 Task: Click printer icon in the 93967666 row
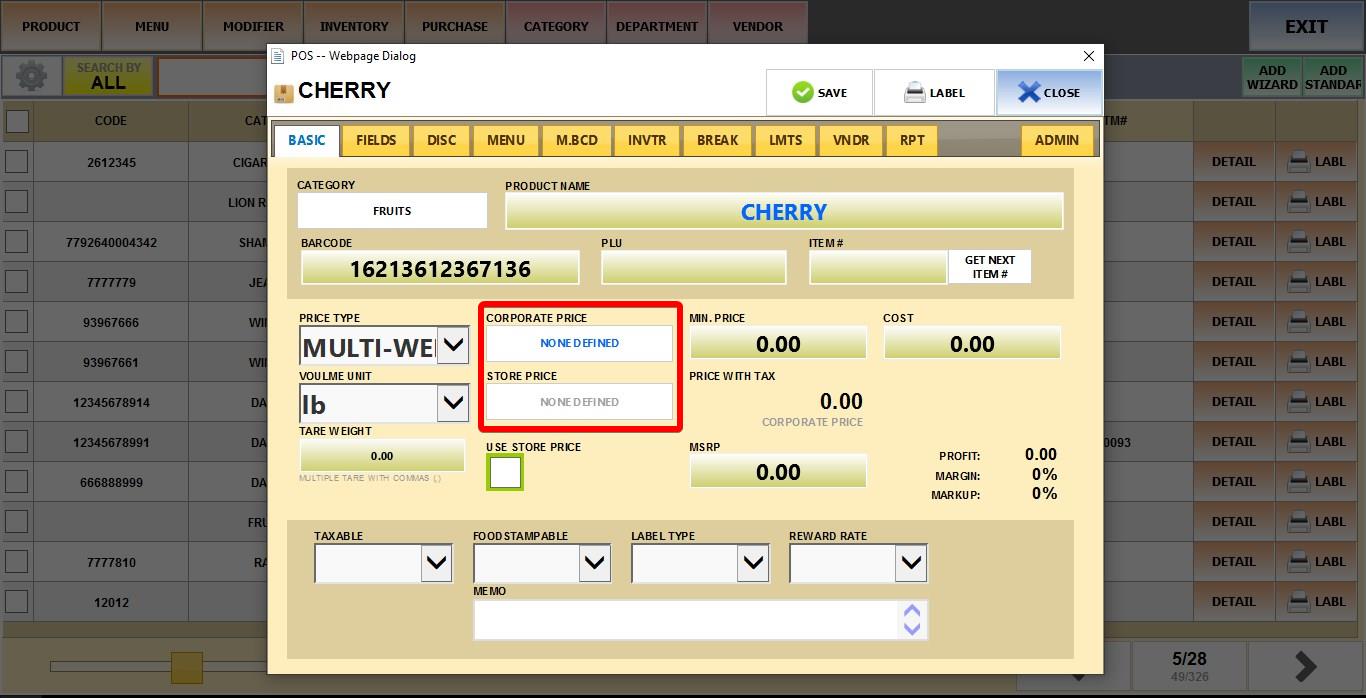[1298, 321]
